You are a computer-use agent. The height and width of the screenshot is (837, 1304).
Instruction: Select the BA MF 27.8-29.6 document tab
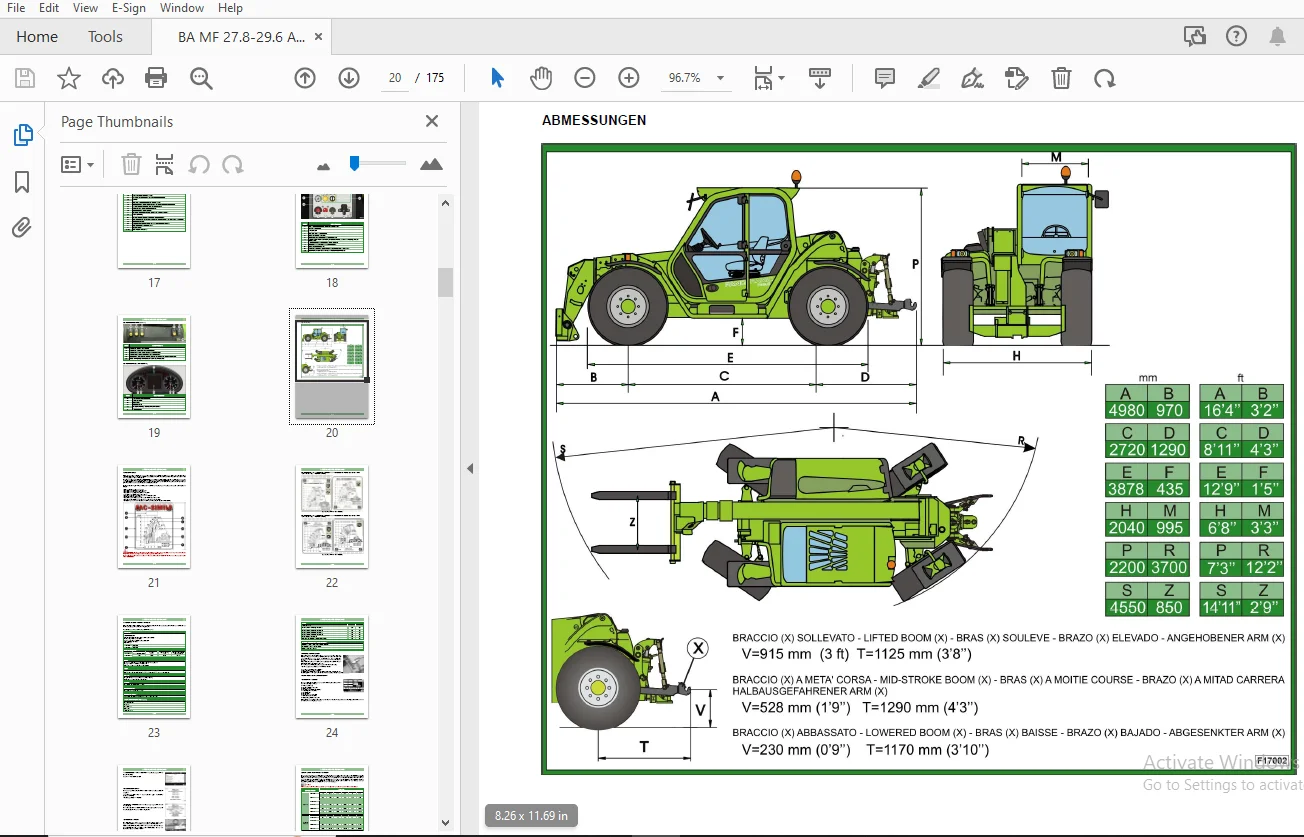(241, 37)
